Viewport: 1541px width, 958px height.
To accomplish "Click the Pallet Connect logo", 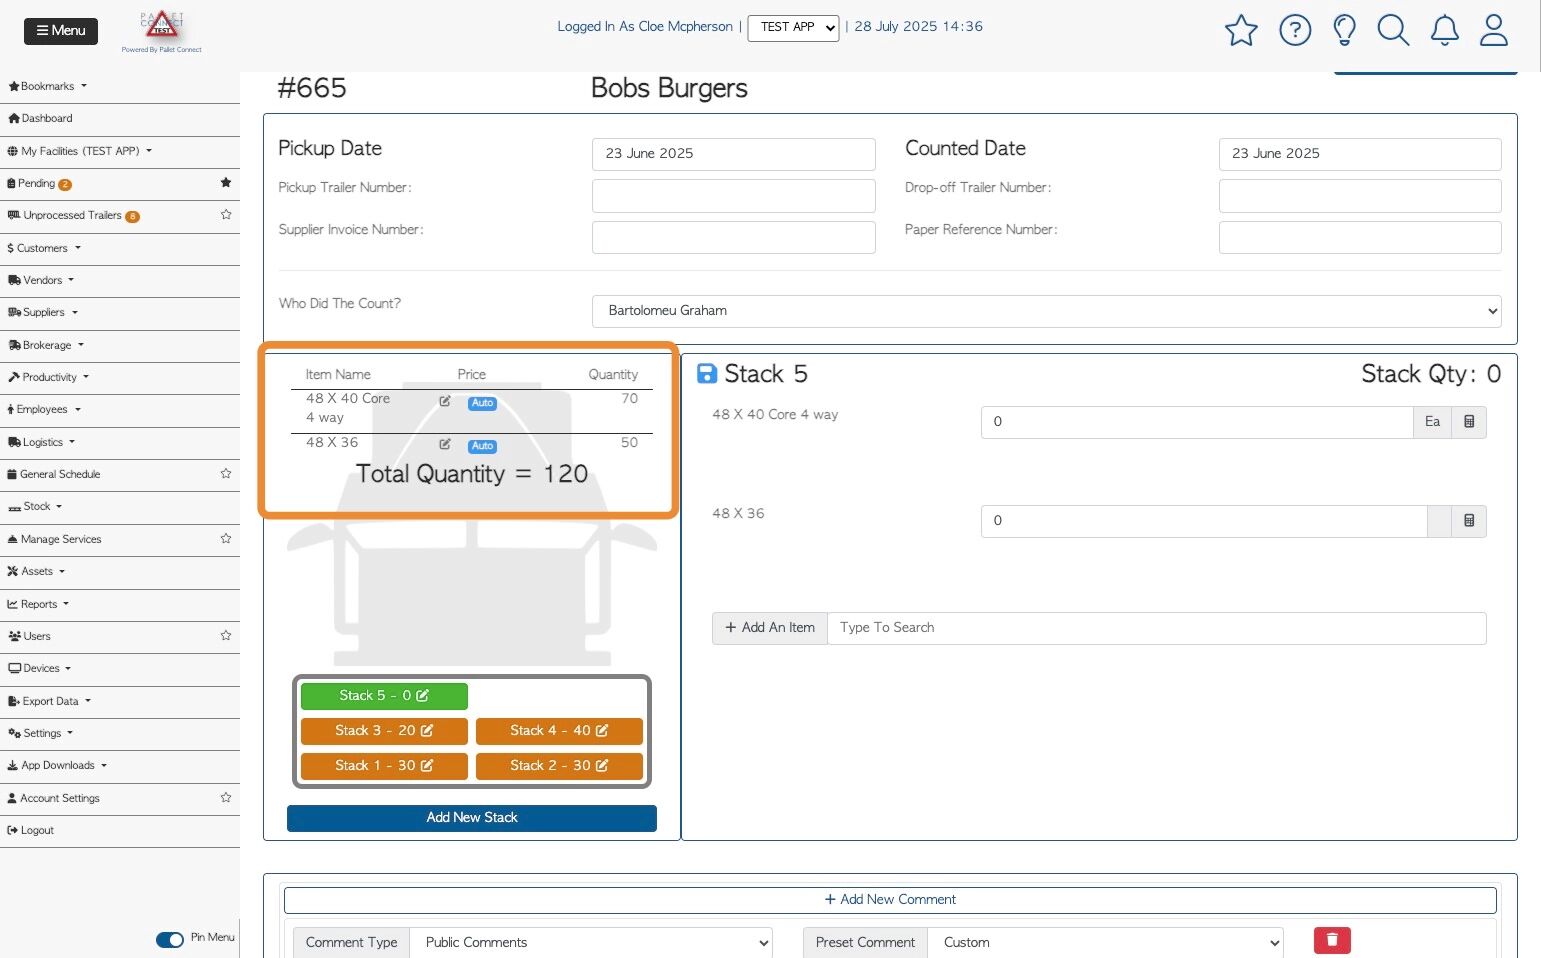I will click(x=162, y=31).
